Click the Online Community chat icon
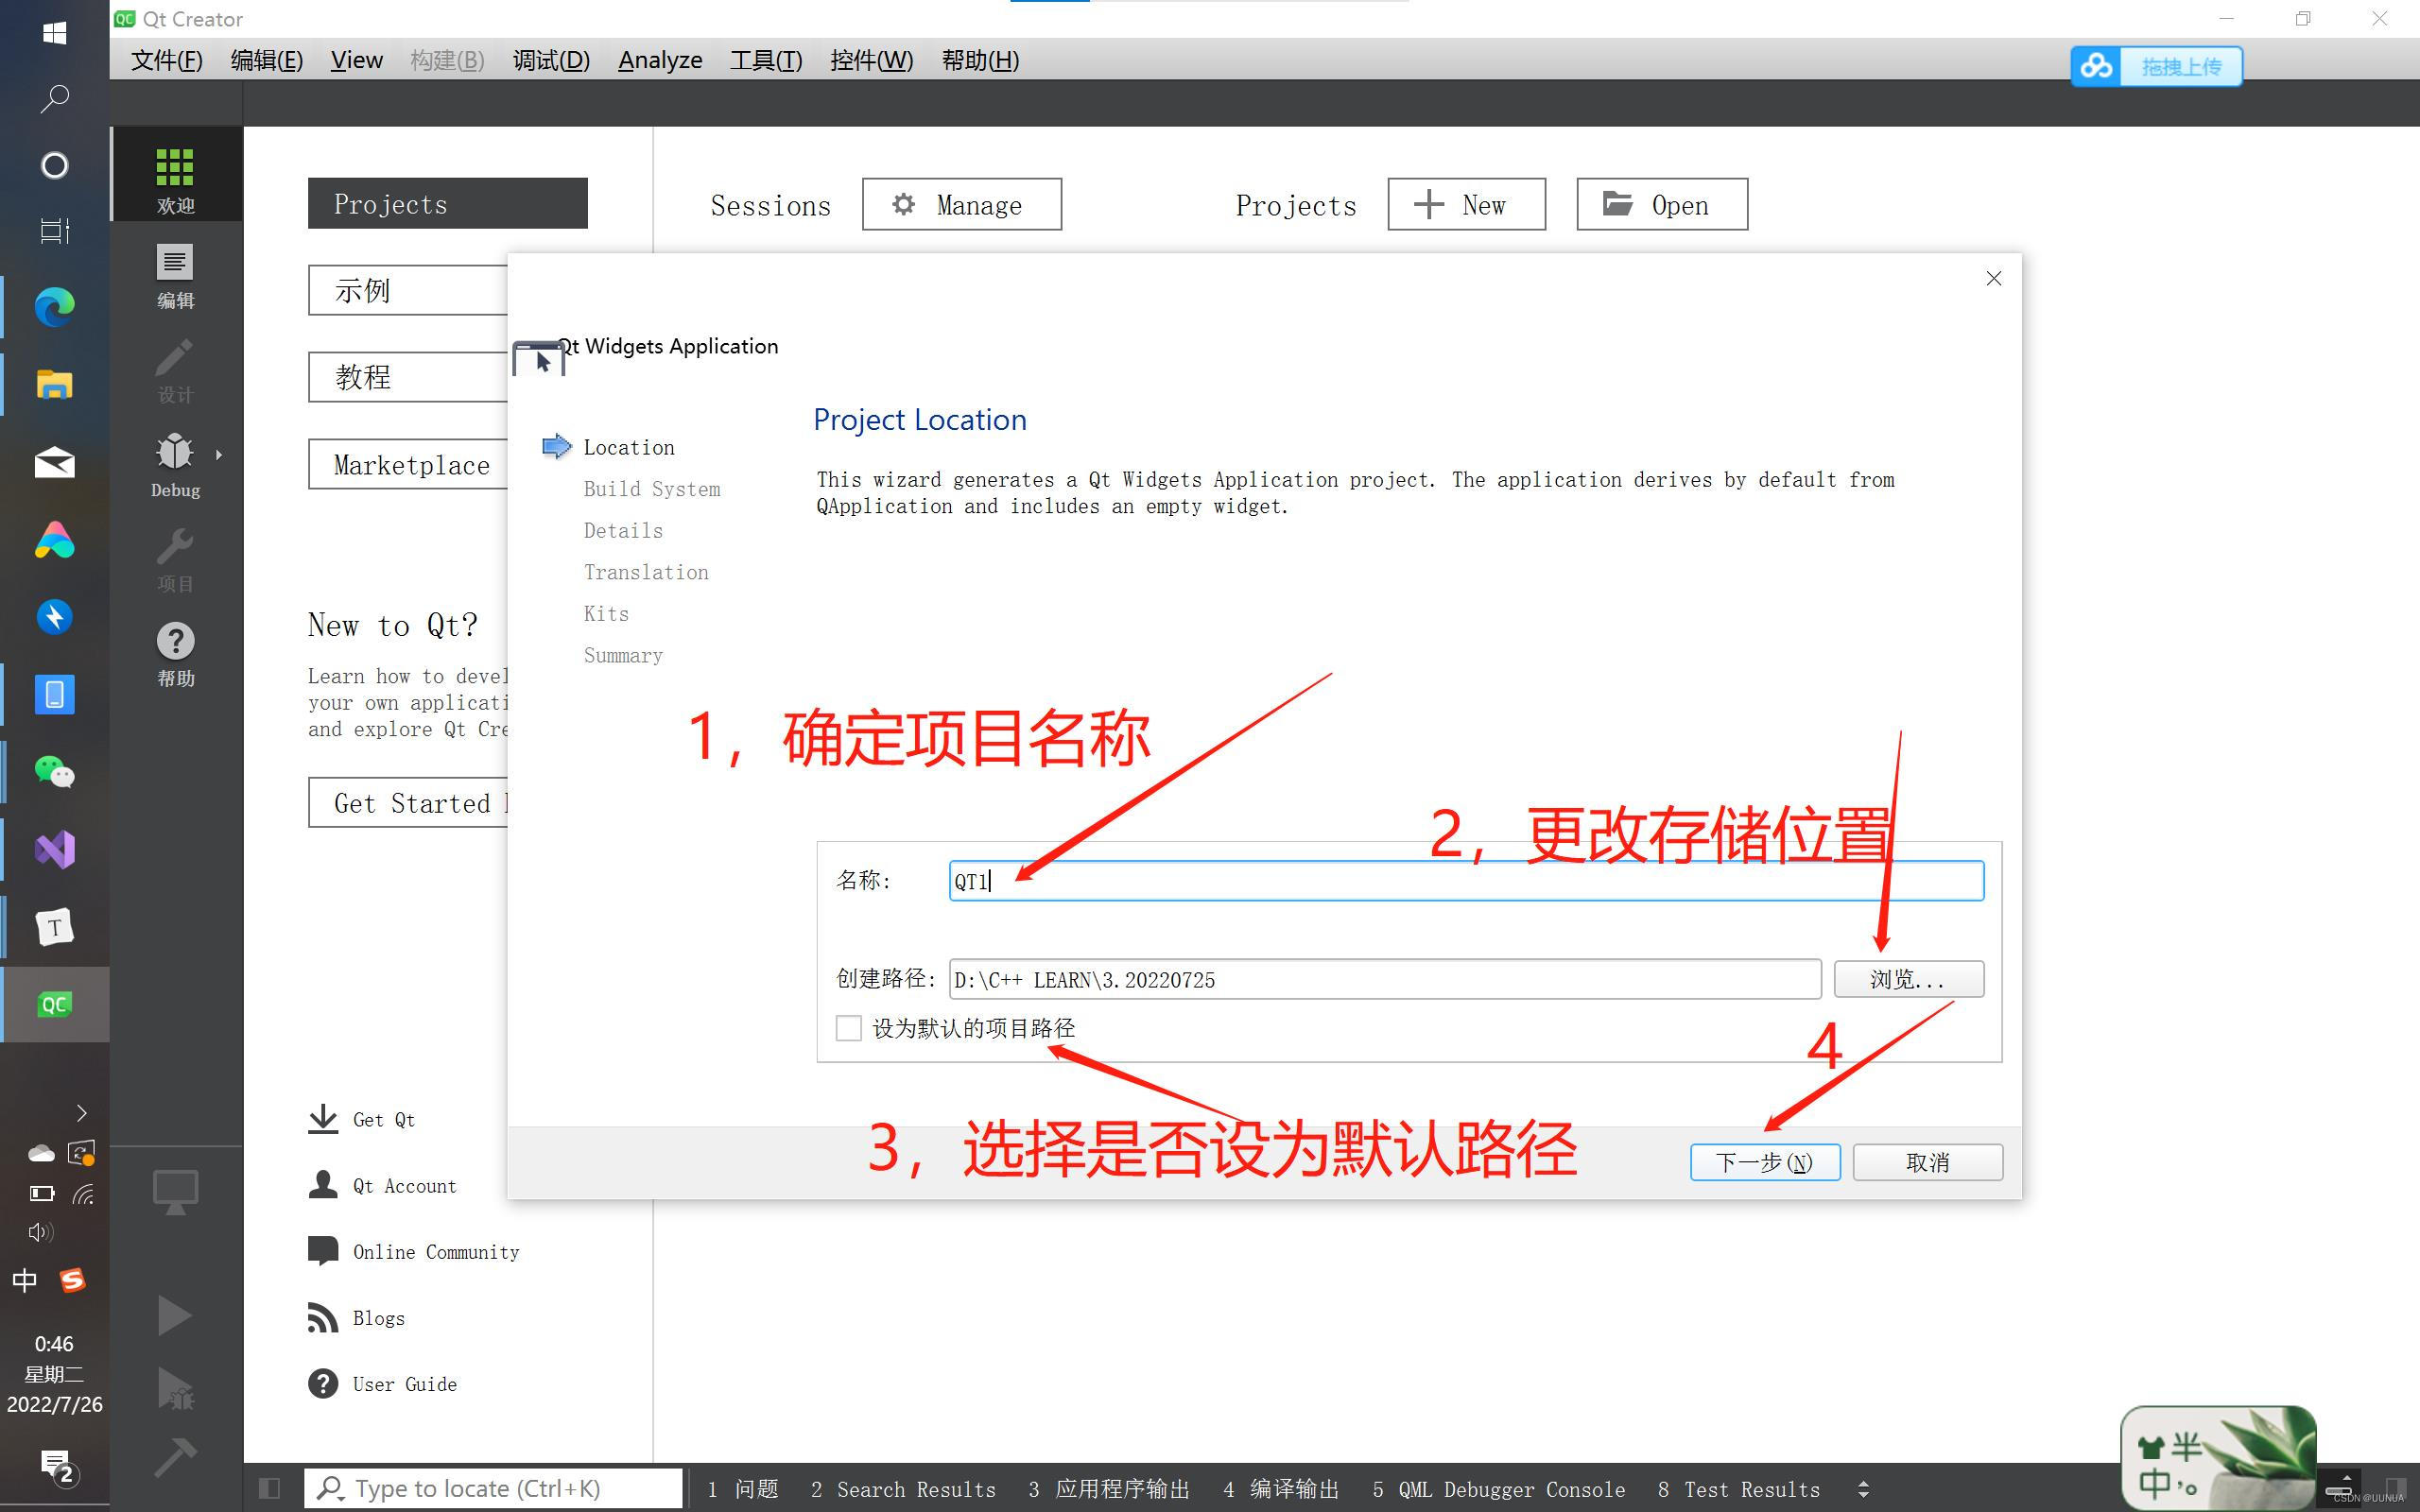This screenshot has height=1512, width=2420. coord(322,1251)
